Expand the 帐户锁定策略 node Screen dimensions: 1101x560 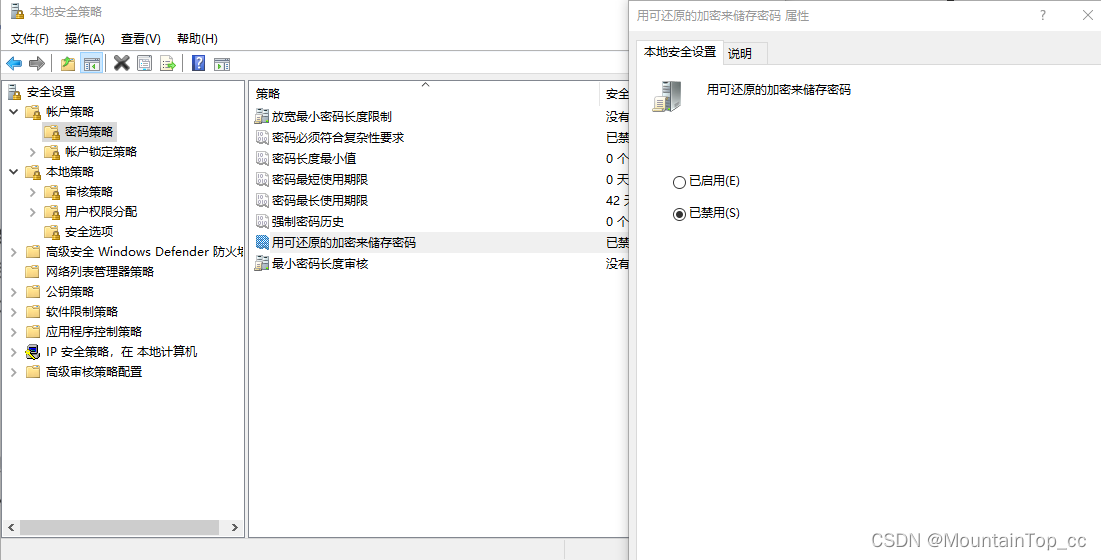coord(33,152)
